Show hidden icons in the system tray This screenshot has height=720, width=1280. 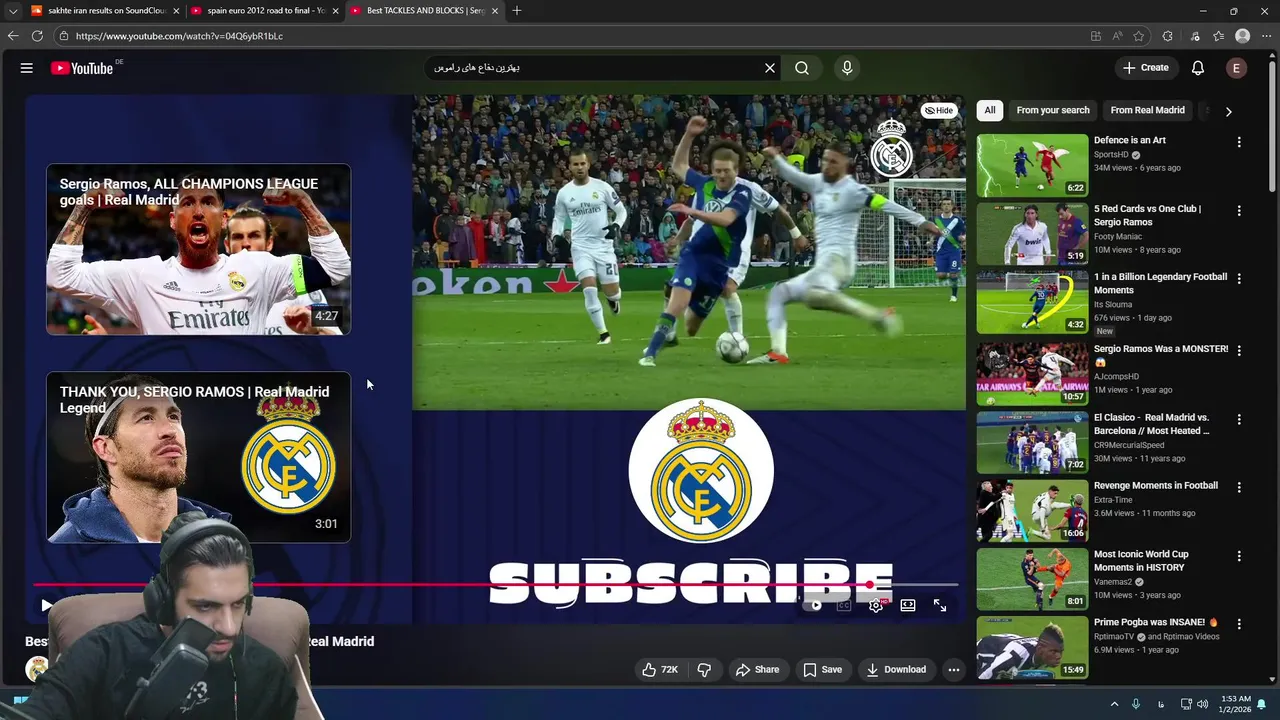pyautogui.click(x=1114, y=704)
